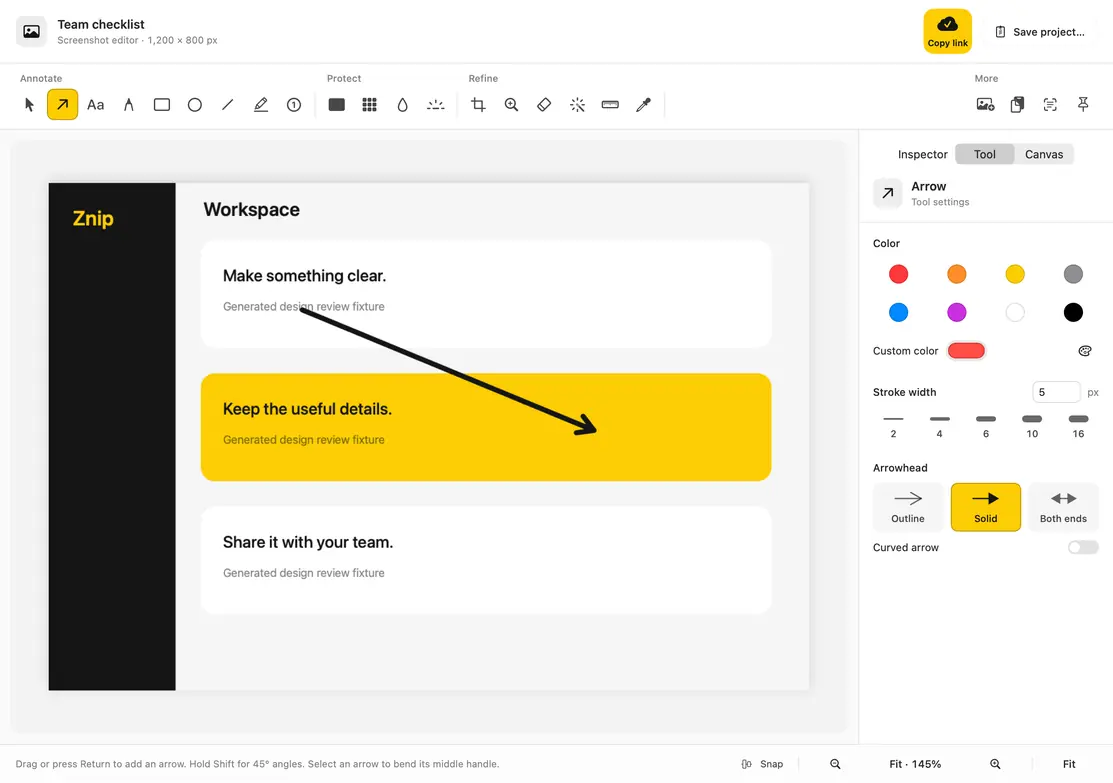Click the text recognition scan icon

pyautogui.click(x=1050, y=105)
